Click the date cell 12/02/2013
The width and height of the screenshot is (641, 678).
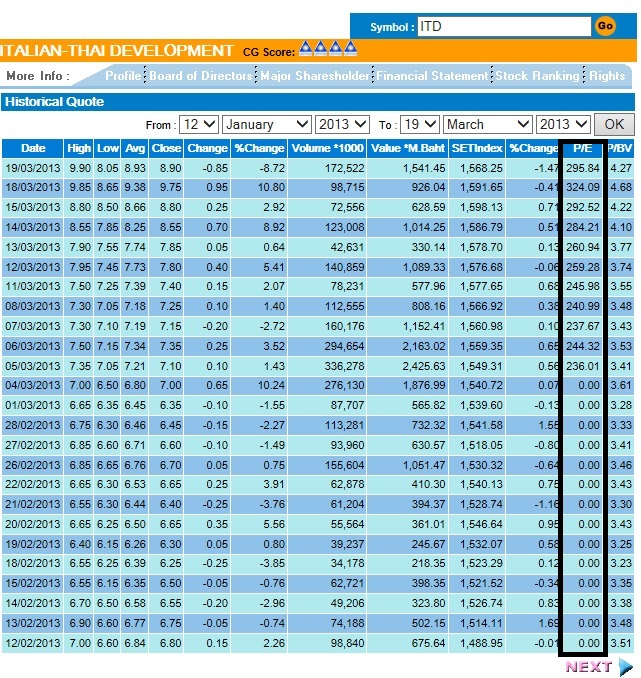pyautogui.click(x=33, y=643)
